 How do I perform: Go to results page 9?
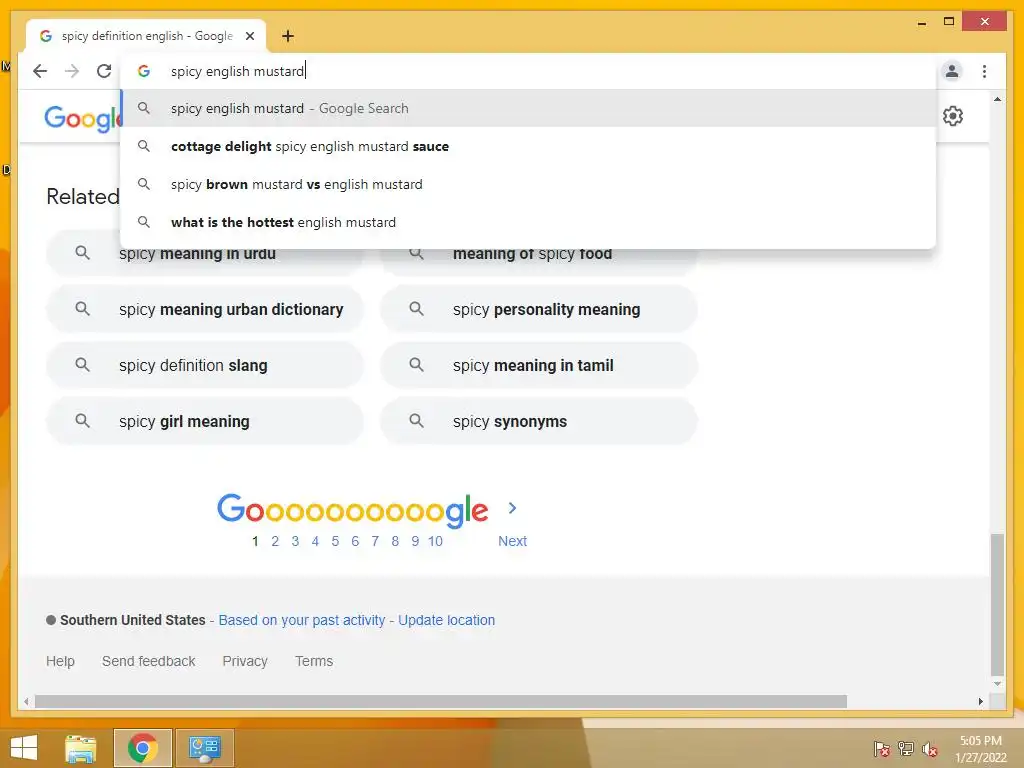415,541
